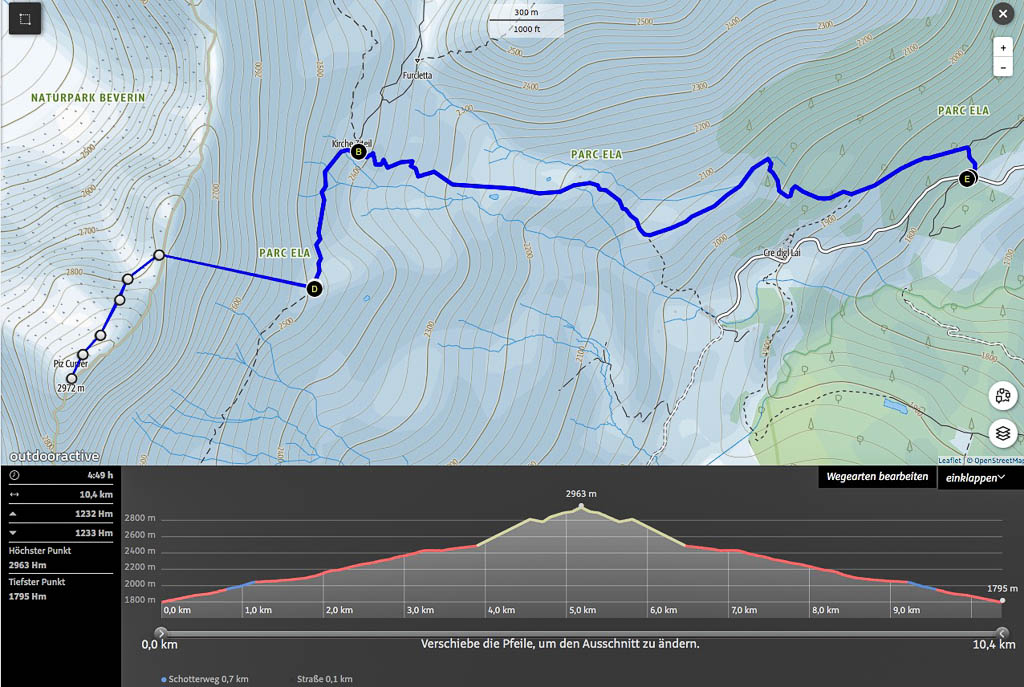Click Wegearten bearbeiten button
This screenshot has height=687, width=1024.
click(x=877, y=478)
